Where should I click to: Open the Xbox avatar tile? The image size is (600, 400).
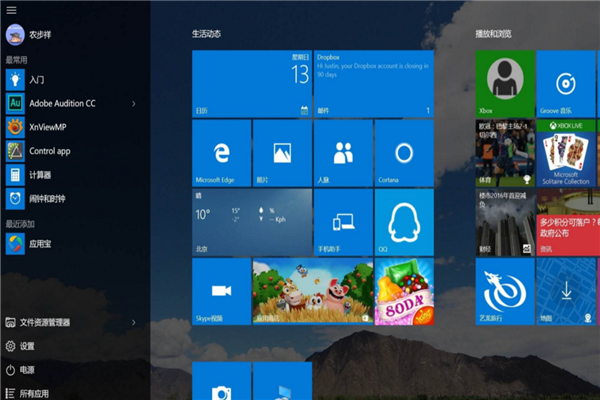(505, 83)
